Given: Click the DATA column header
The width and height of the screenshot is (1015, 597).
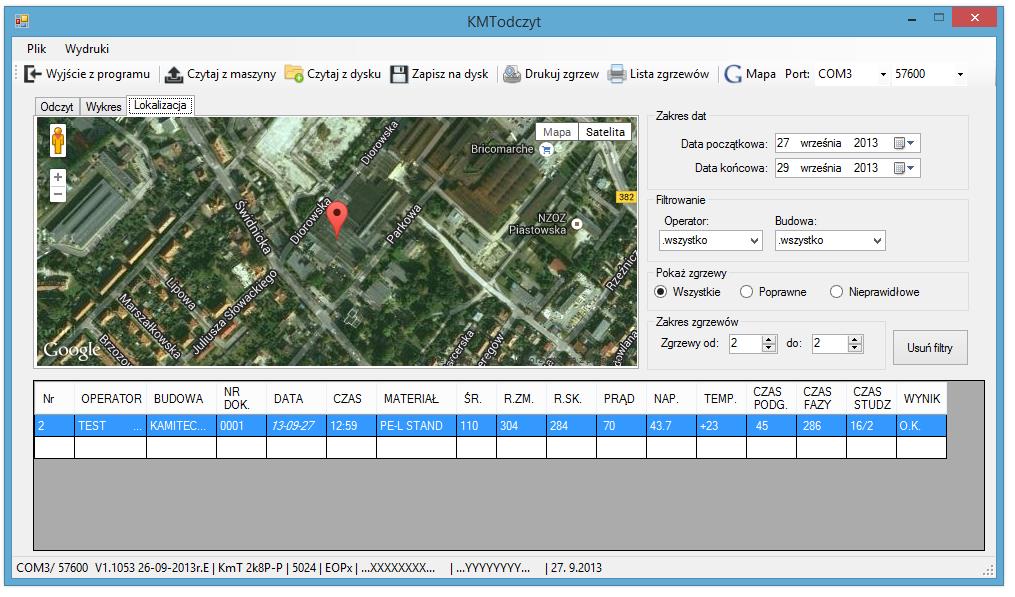Looking at the screenshot, I should 296,399.
